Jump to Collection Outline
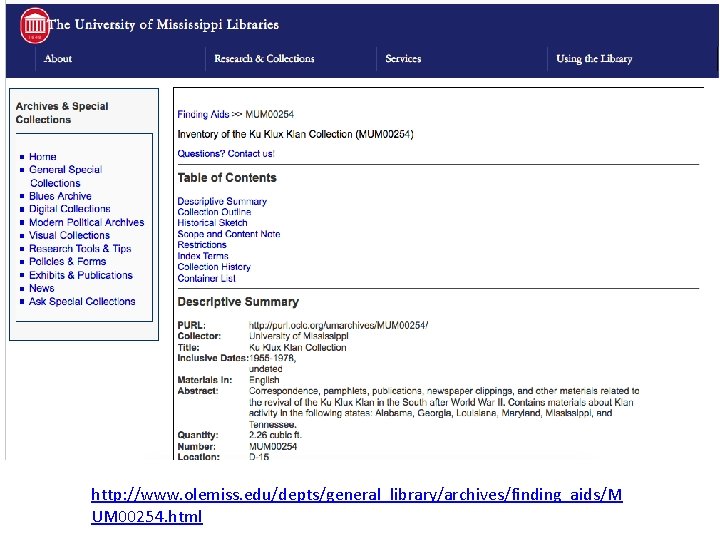 [214, 212]
